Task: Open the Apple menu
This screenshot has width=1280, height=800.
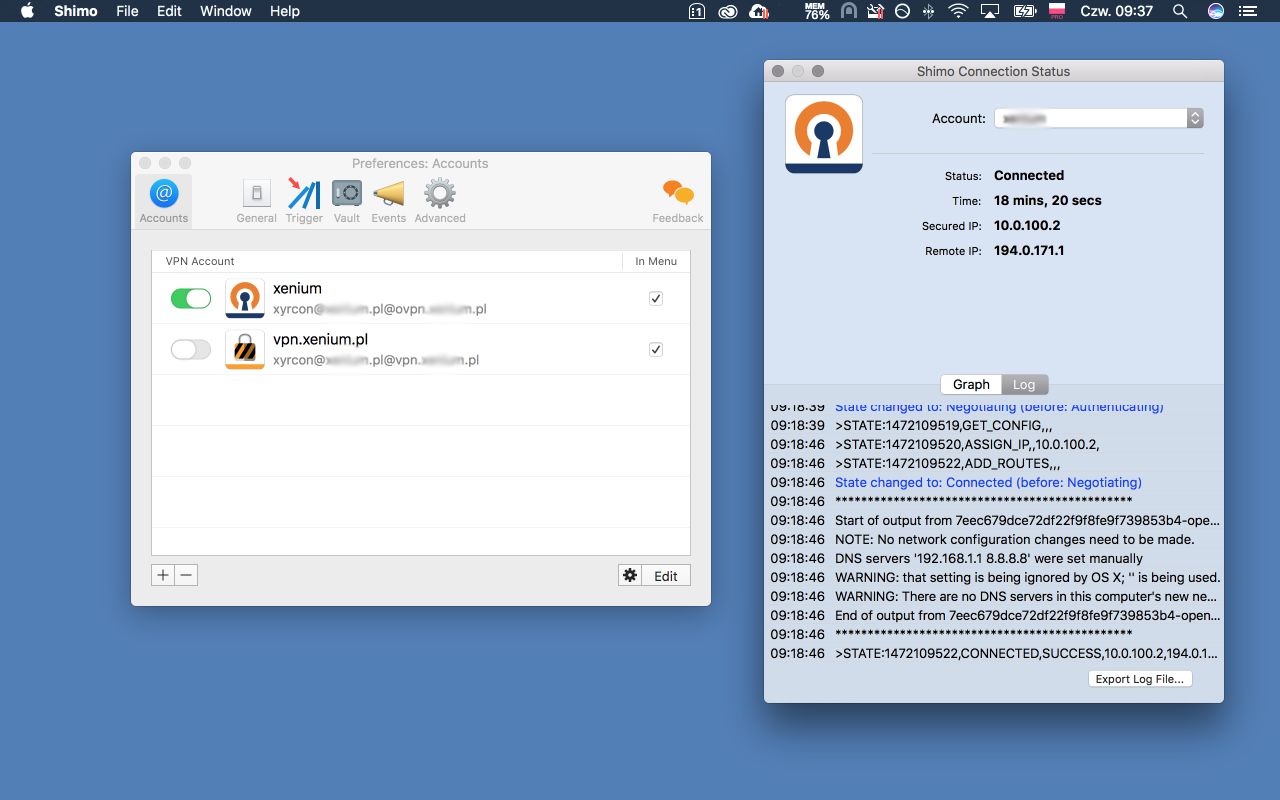Action: coord(27,11)
